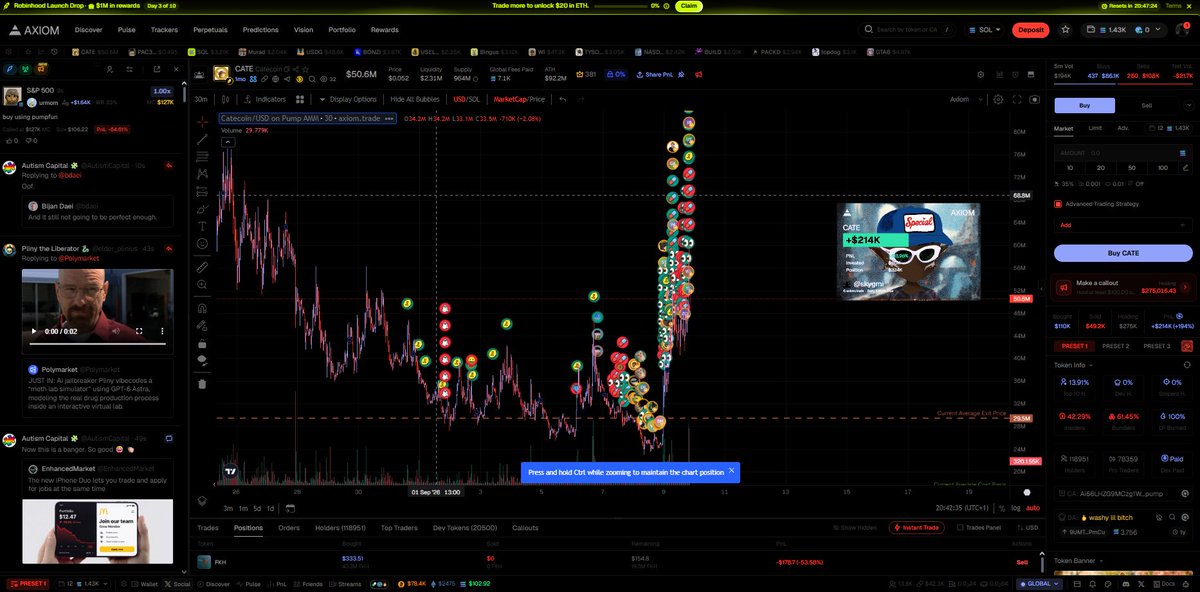Screen dimensions: 1200x592
Task: Toggle Hide All Bubbles on the chart
Action: [417, 99]
